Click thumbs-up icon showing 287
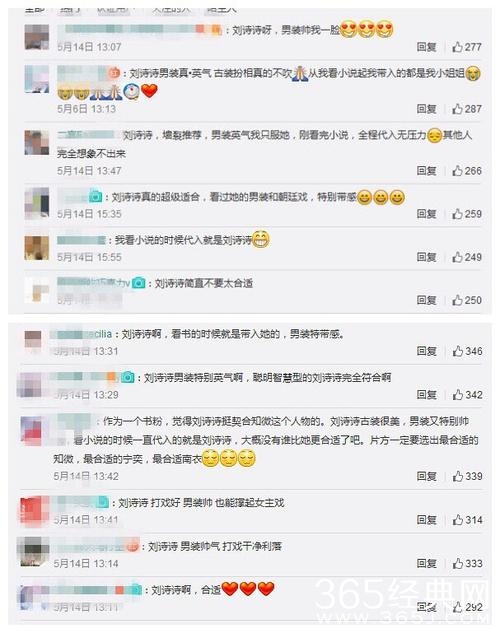Image resolution: width=500 pixels, height=633 pixels. click(x=457, y=109)
